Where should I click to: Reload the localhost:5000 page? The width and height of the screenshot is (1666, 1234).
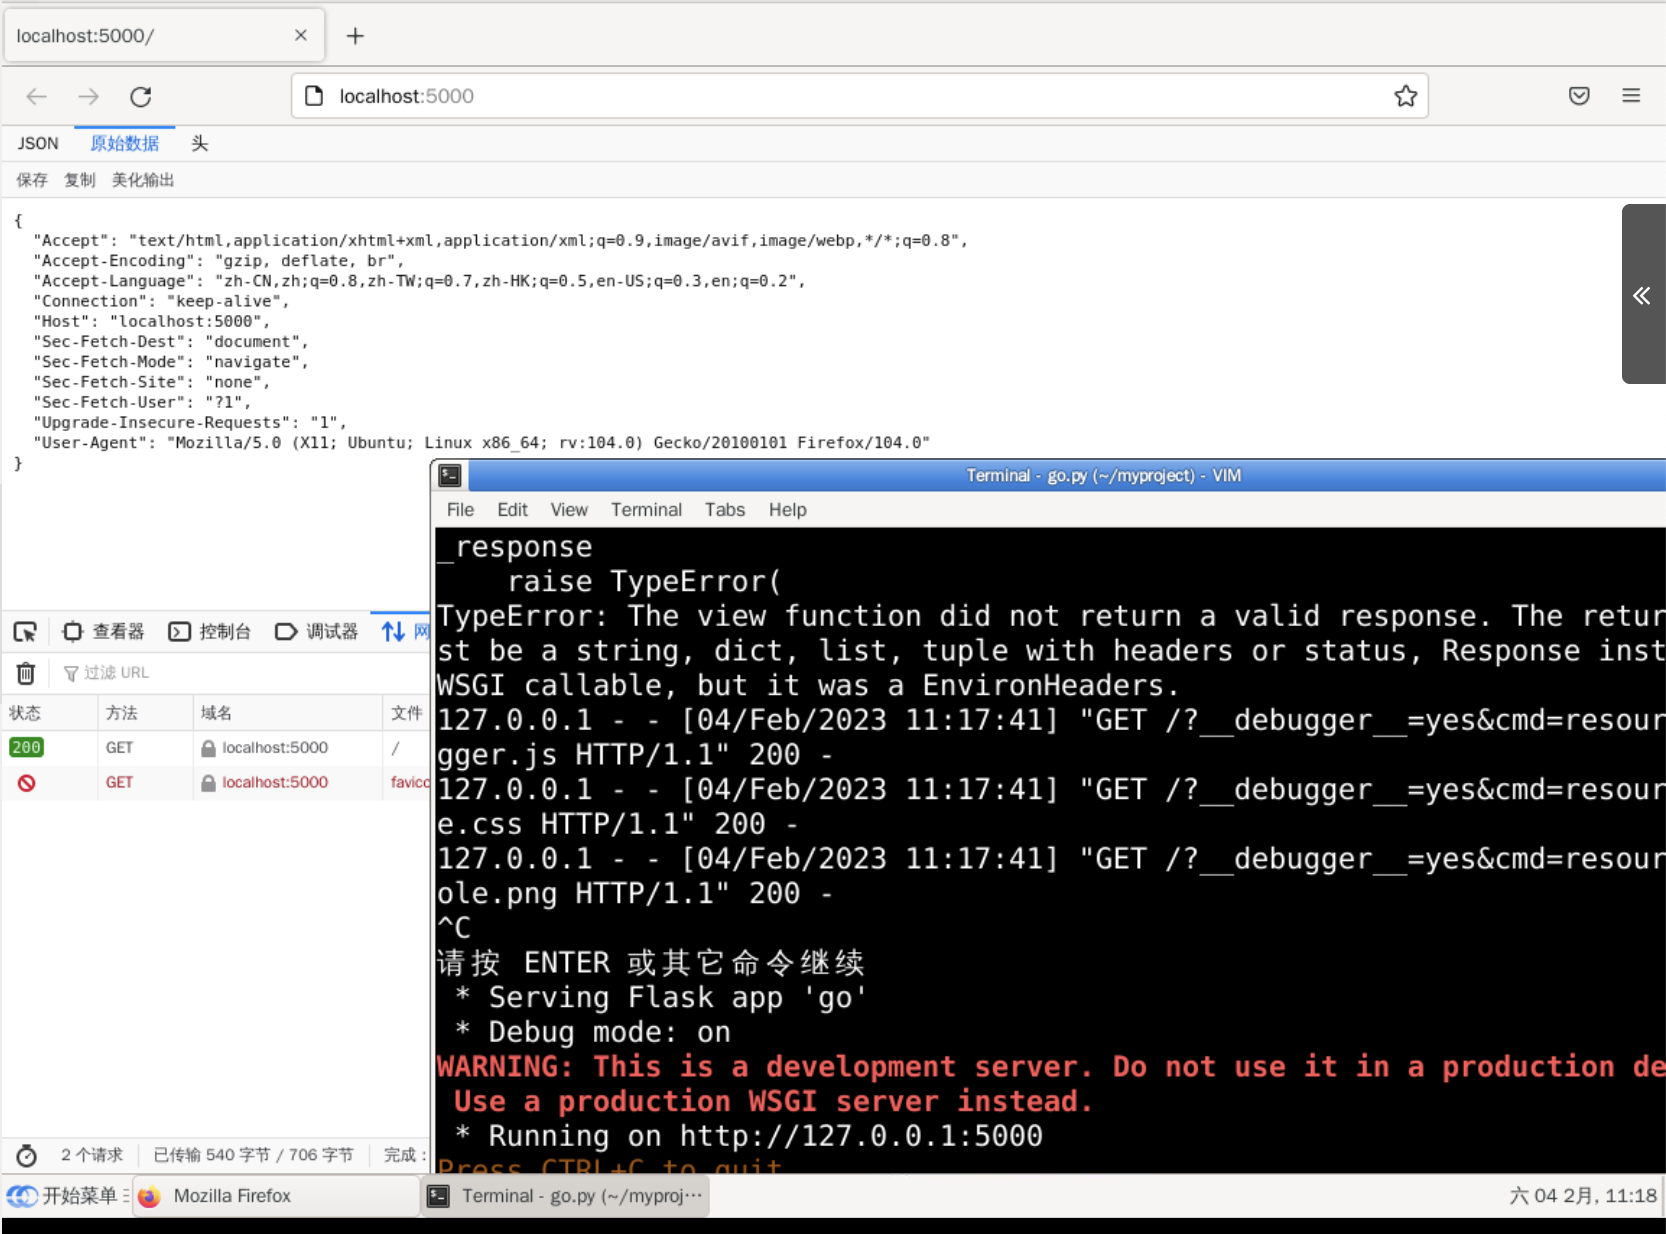click(x=141, y=96)
